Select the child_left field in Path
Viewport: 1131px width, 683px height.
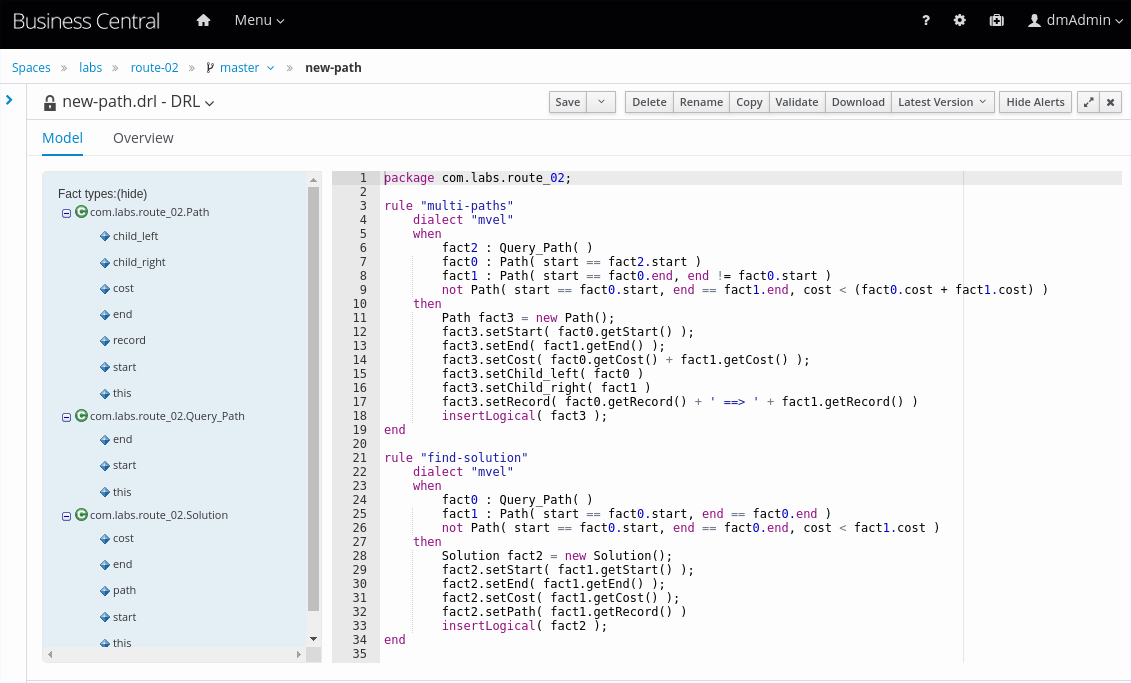coord(135,237)
